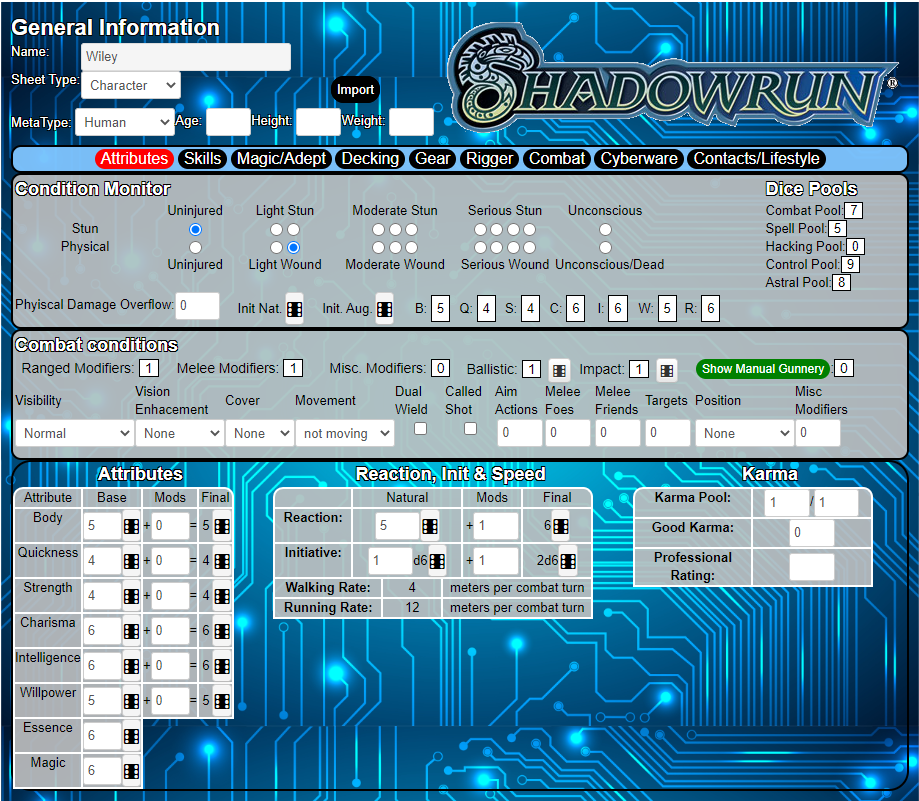Open the Contacts/Lifestyle tab
Screen dimensions: 919x801
[756, 159]
